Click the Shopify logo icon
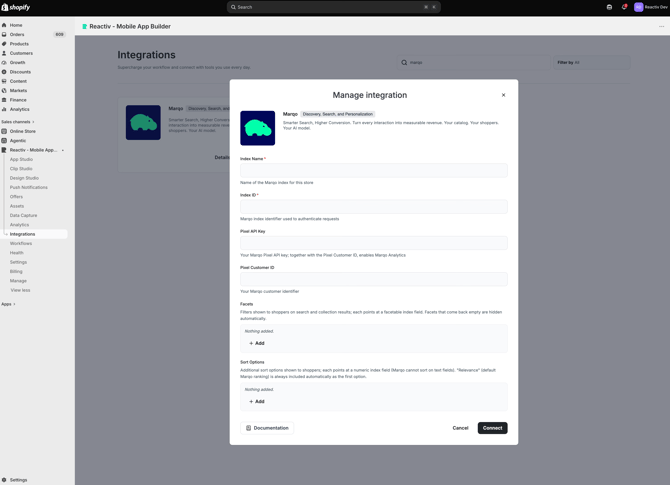Viewport: 670px width, 485px height. tap(5, 7)
